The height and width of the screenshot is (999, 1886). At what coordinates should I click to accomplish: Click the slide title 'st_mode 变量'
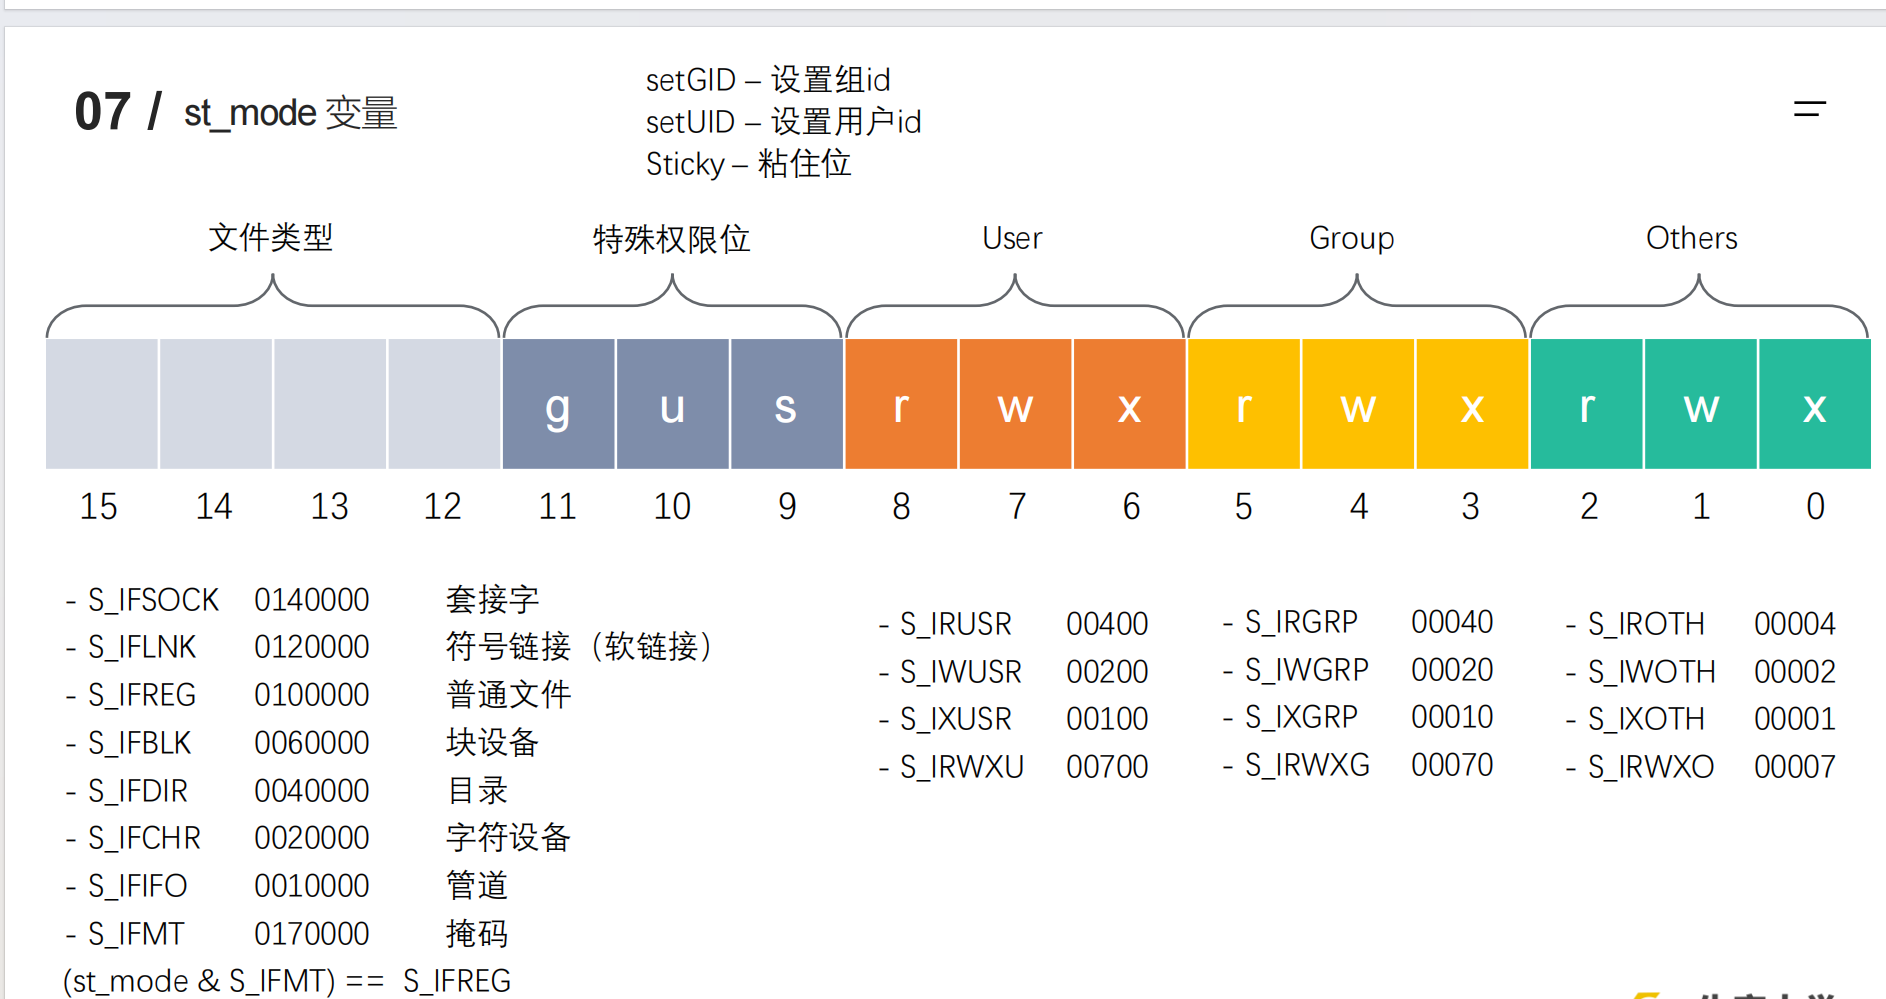coord(291,113)
